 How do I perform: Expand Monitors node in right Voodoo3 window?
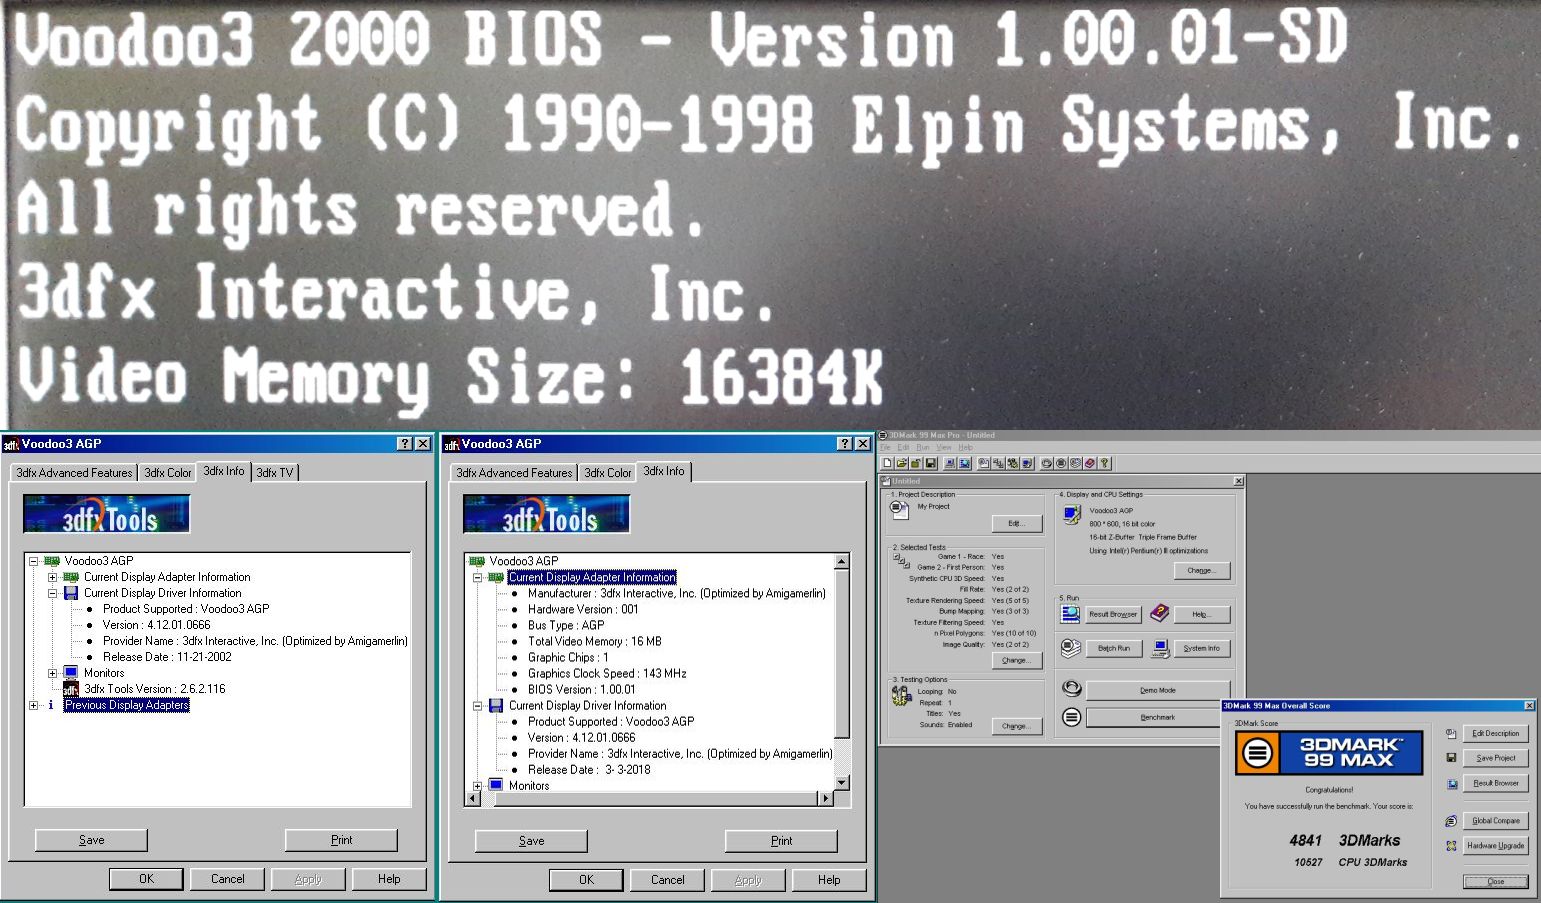(477, 786)
